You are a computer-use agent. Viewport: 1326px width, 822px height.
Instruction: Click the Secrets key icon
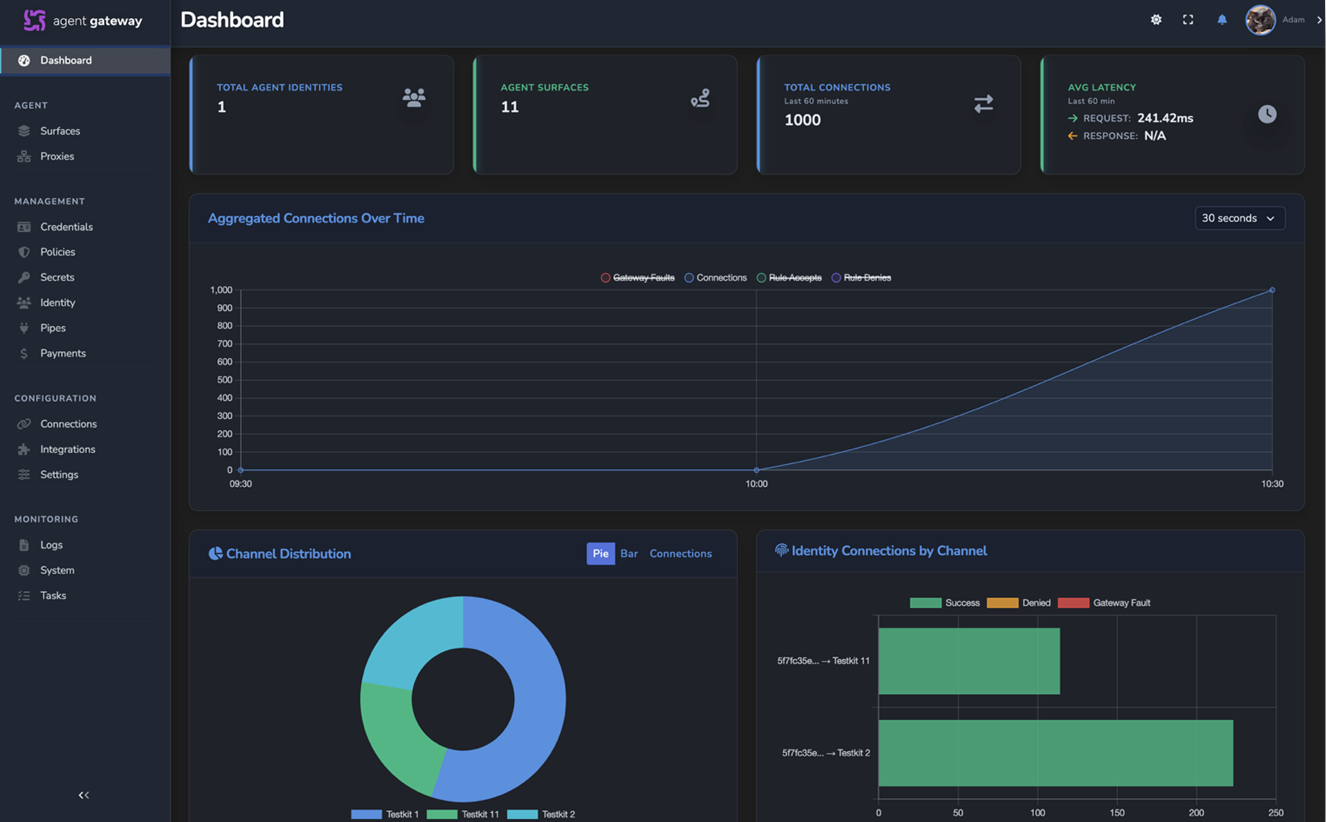(24, 277)
